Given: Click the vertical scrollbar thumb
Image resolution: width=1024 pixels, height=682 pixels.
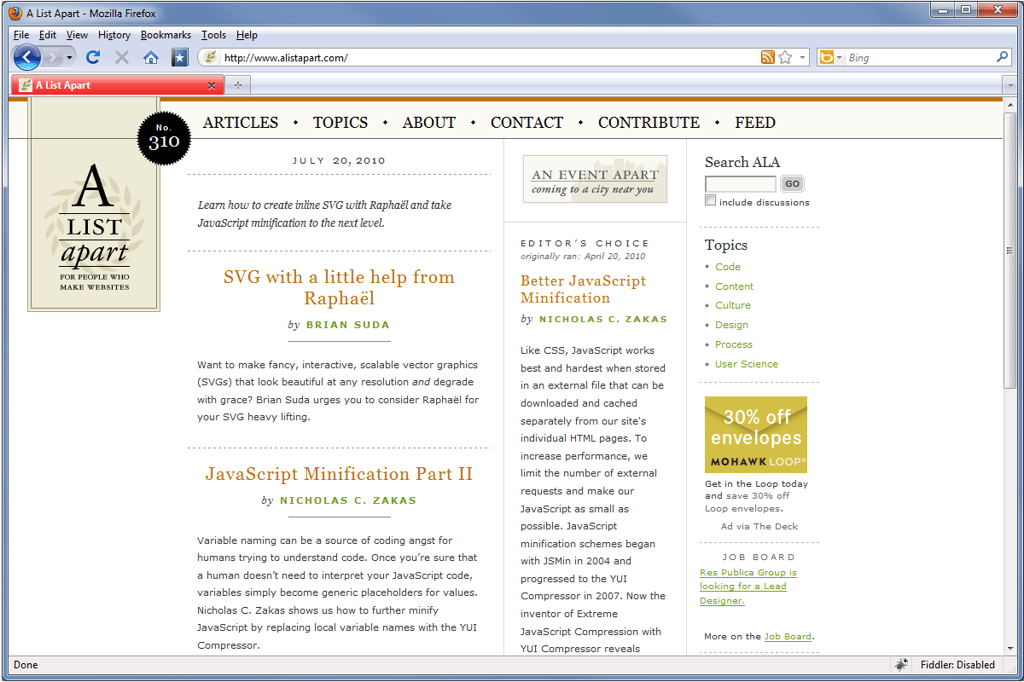Looking at the screenshot, I should [1010, 251].
